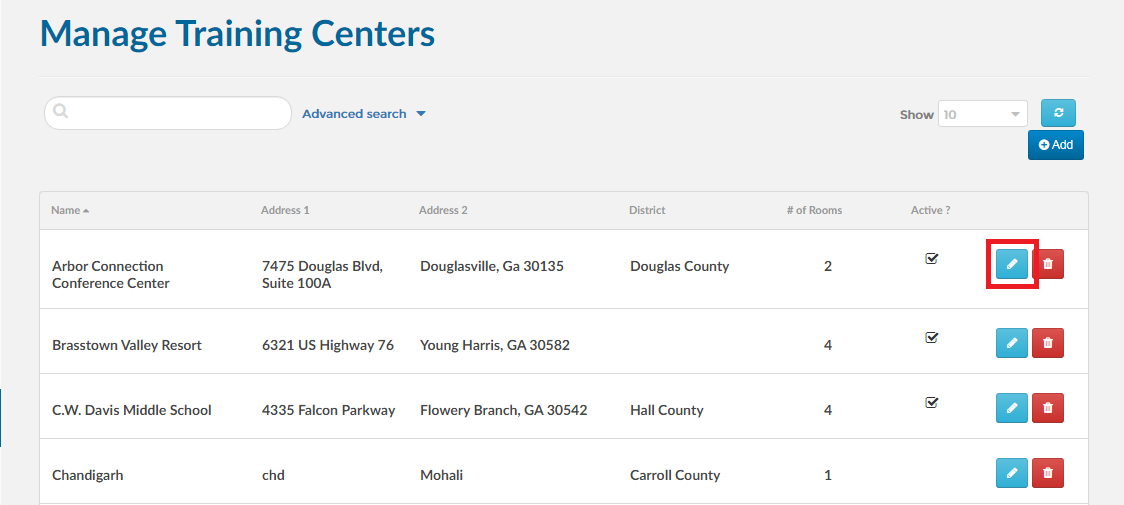Sort by # of Rooms header
Viewport: 1124px width, 505px height.
coord(814,210)
